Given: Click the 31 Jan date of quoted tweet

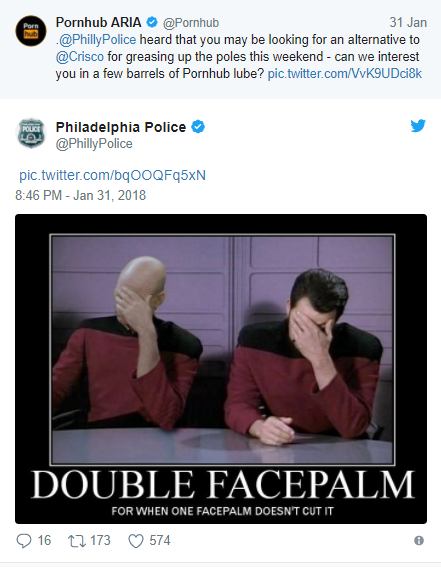Looking at the screenshot, I should (408, 23).
